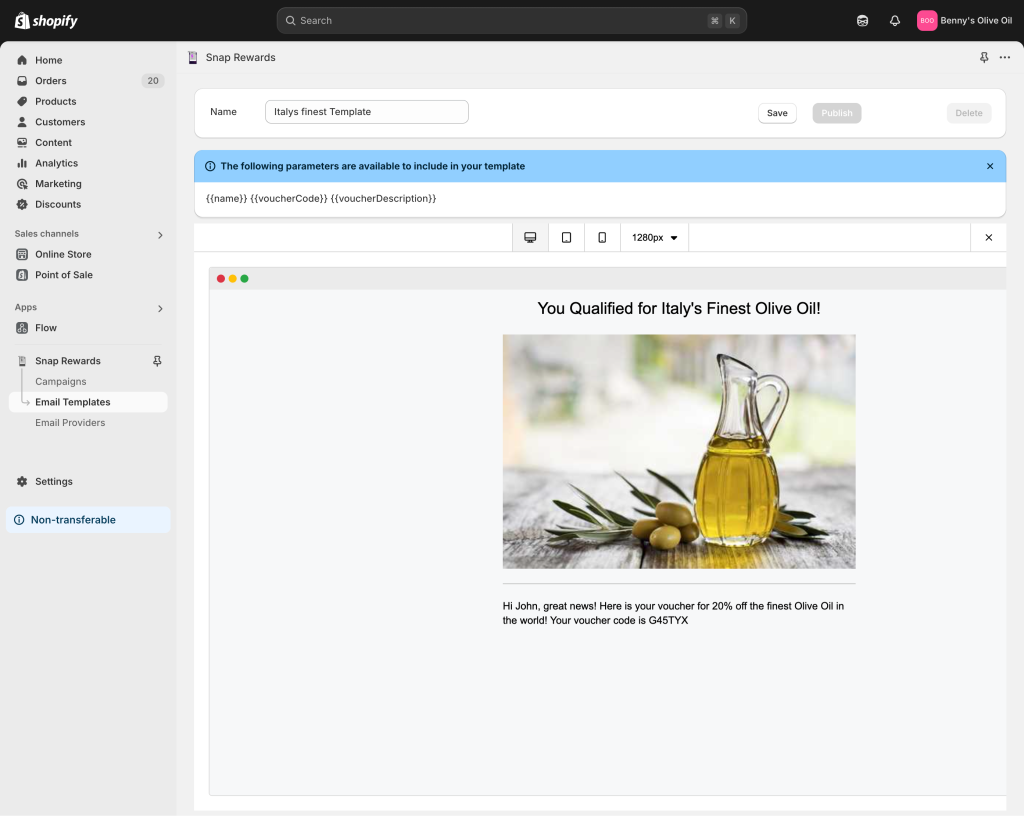
Task: Delete the email template
Action: pos(968,113)
